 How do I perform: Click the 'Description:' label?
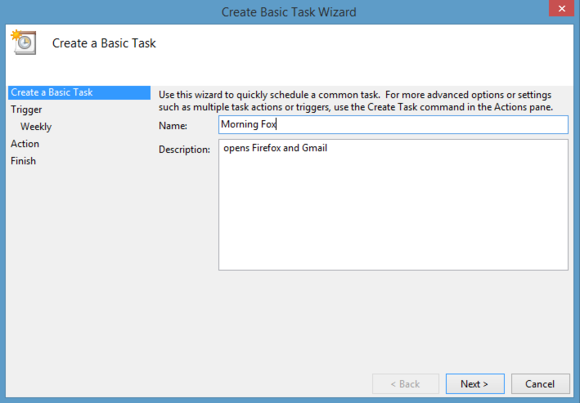click(184, 150)
